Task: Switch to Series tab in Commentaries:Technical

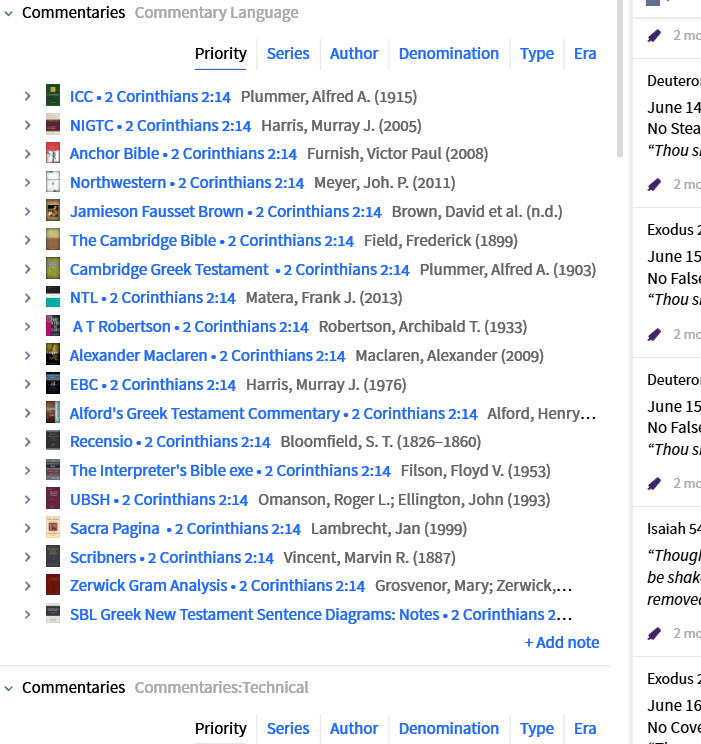Action: (288, 728)
